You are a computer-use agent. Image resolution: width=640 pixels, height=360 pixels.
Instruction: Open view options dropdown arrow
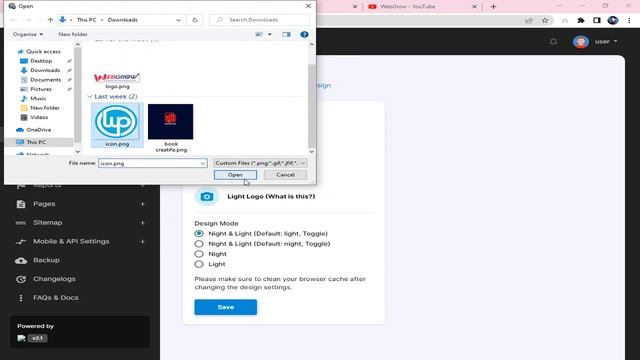(270, 34)
